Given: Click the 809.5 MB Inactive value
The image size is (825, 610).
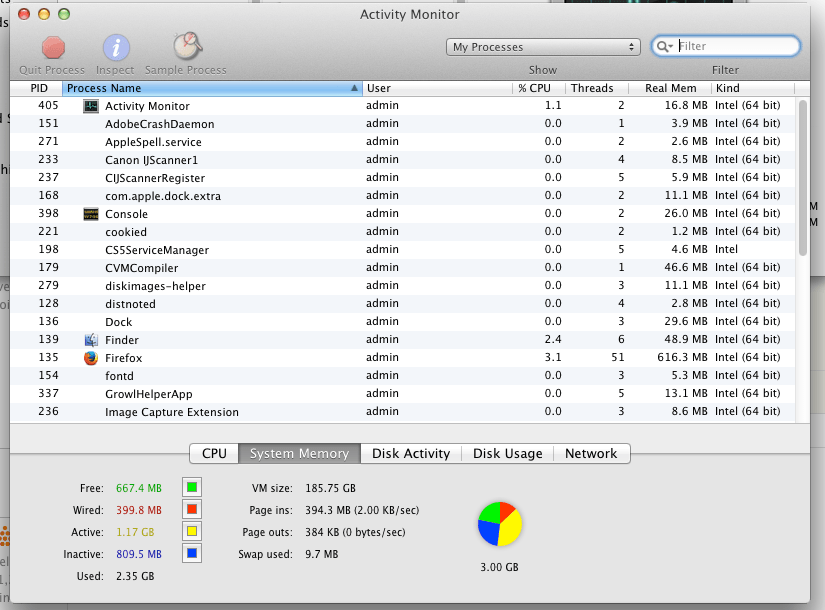Looking at the screenshot, I should pyautogui.click(x=139, y=554).
